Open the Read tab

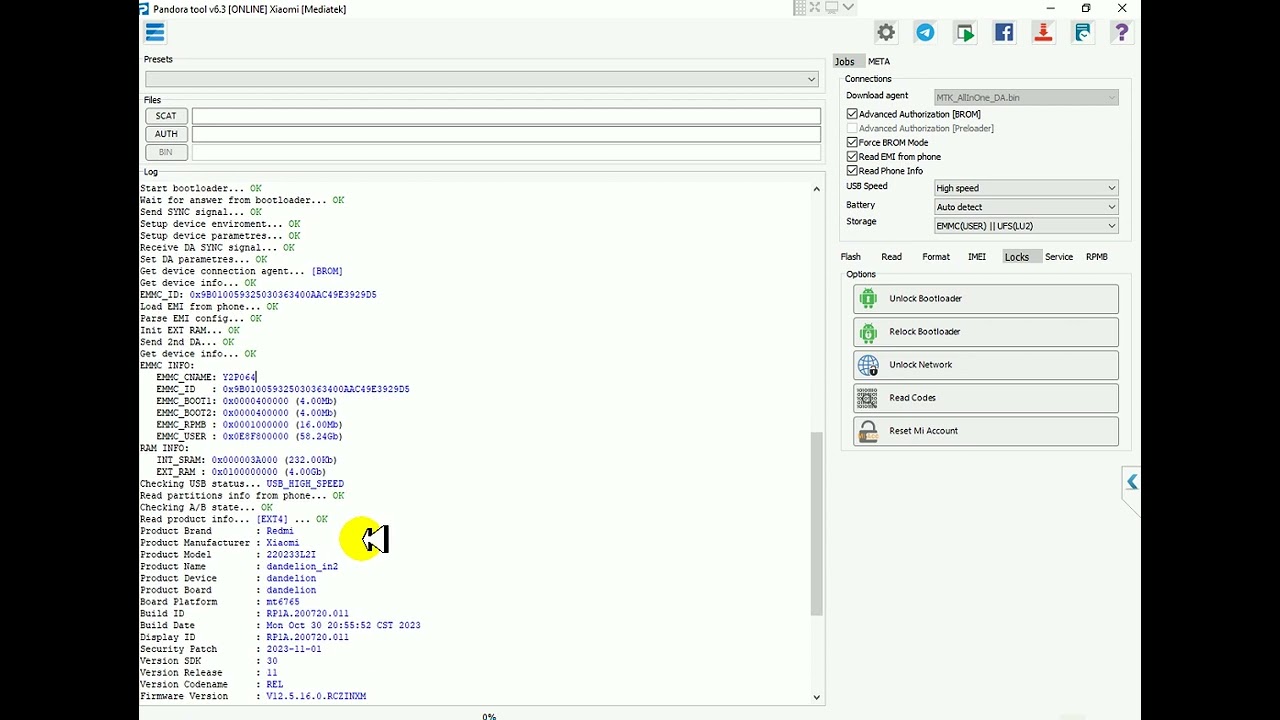tap(891, 257)
